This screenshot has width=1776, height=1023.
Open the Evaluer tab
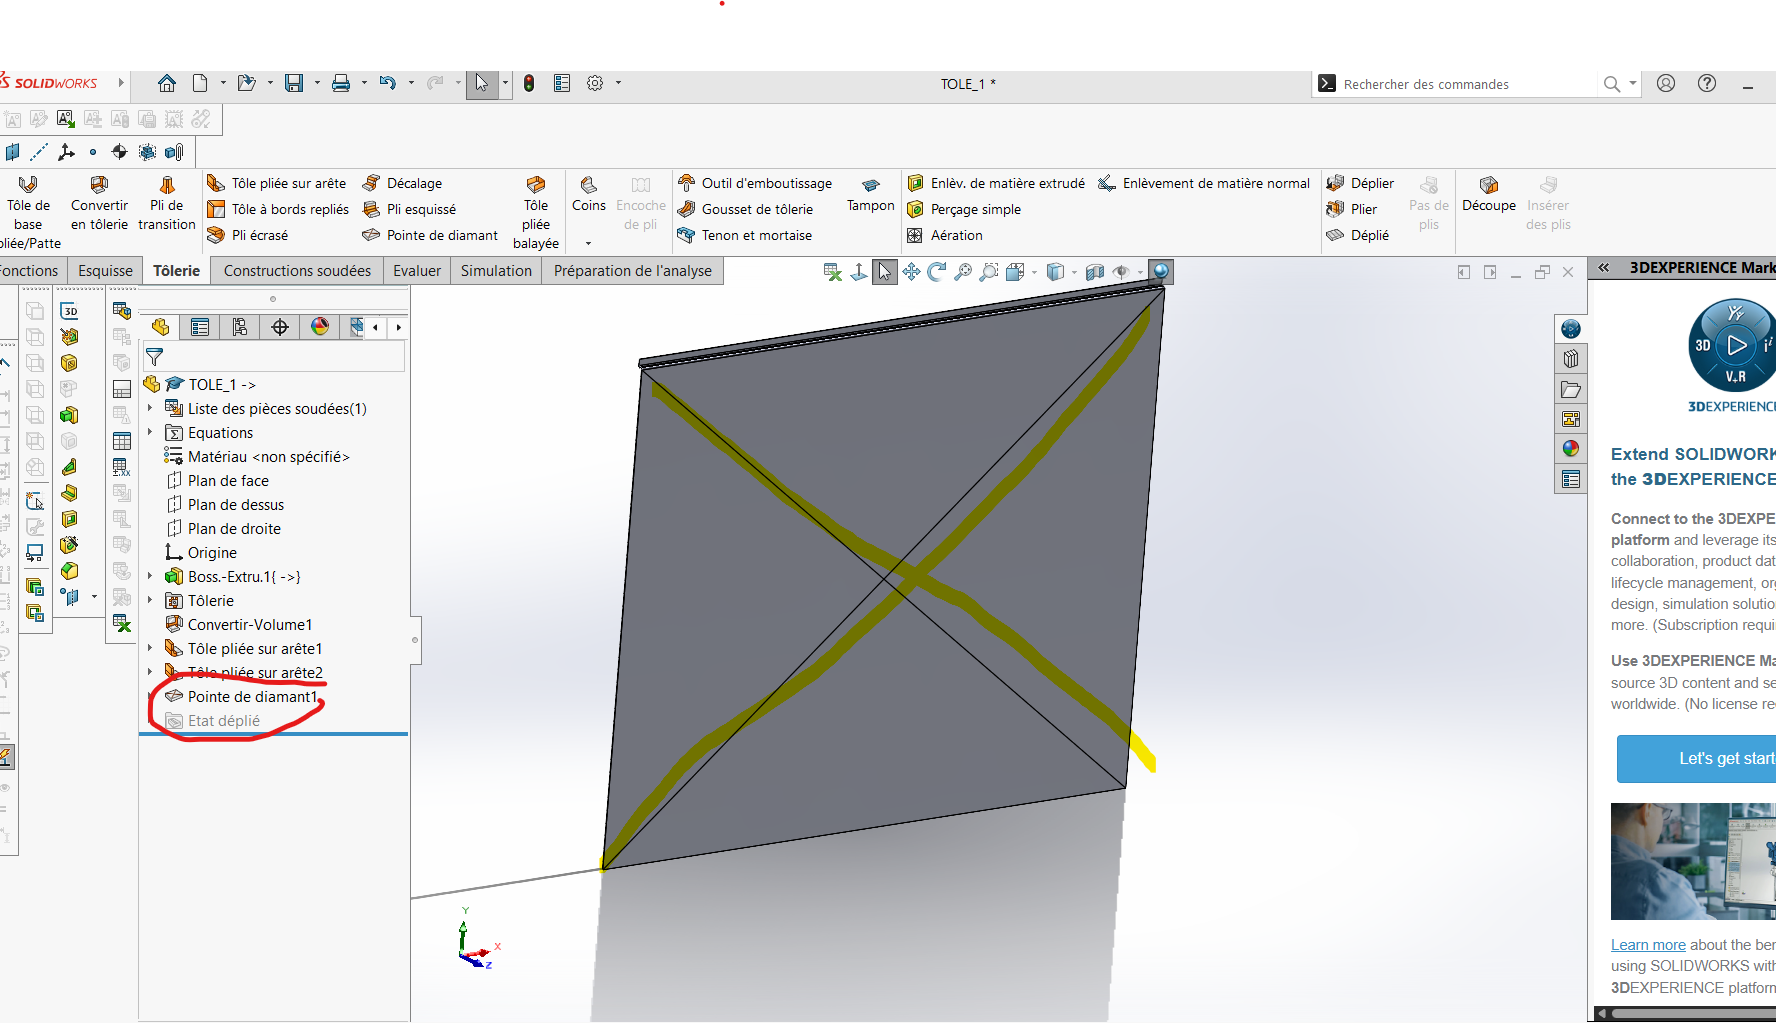point(416,271)
